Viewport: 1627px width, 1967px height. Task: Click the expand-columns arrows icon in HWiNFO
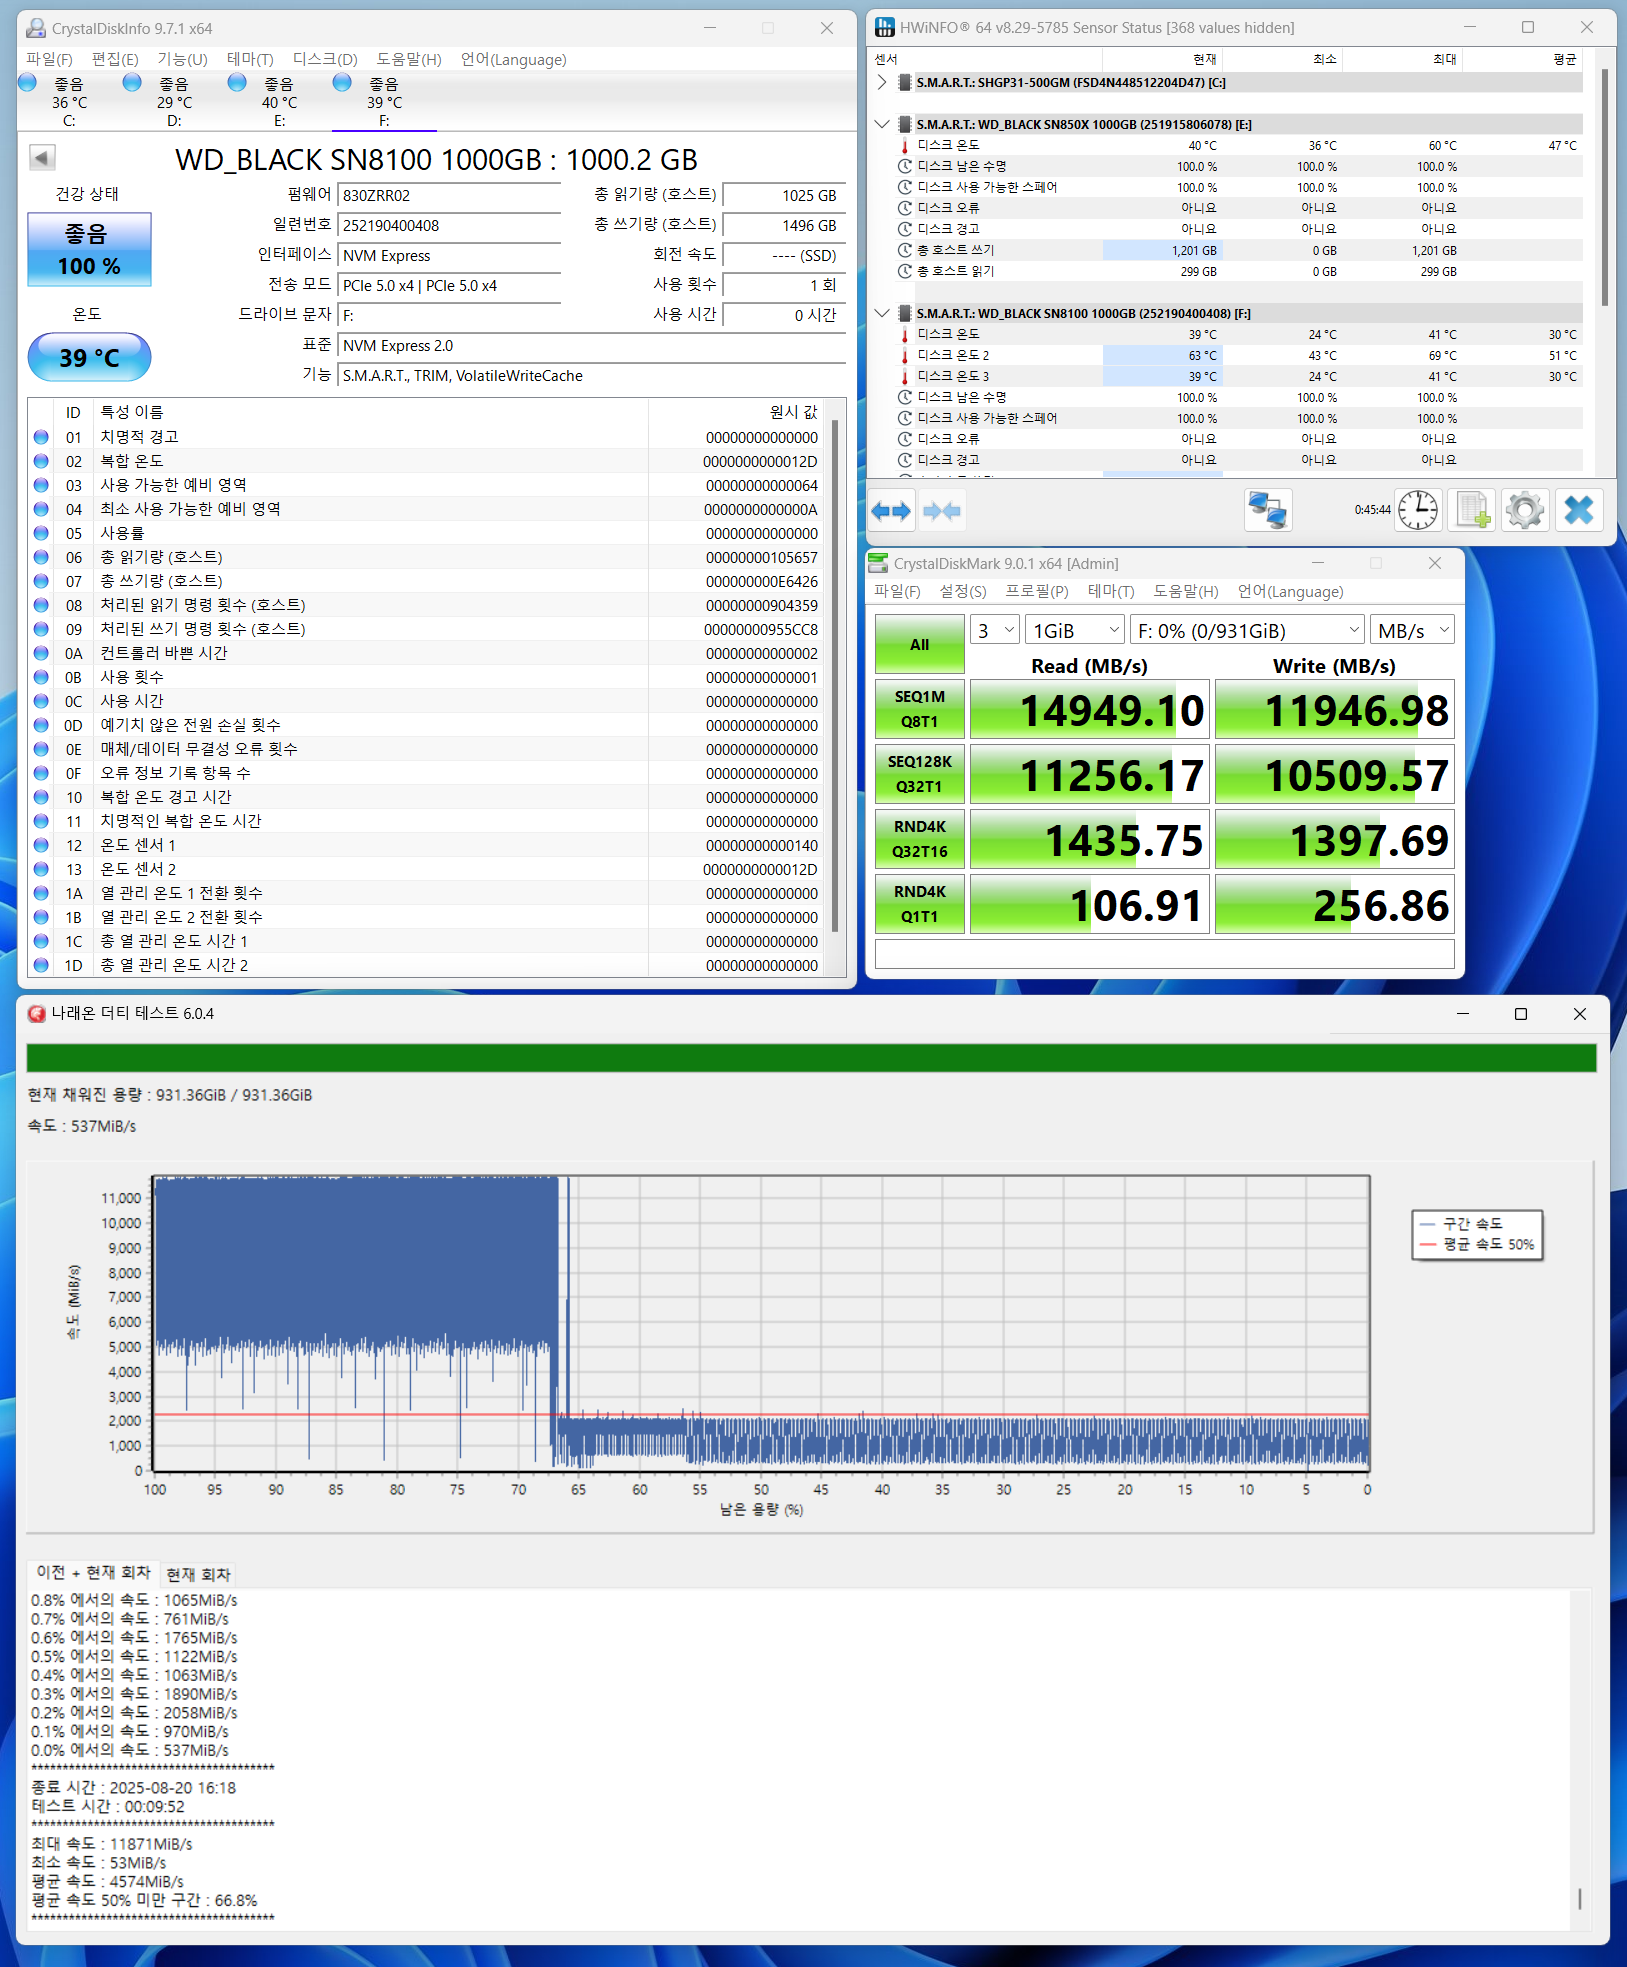[x=890, y=511]
